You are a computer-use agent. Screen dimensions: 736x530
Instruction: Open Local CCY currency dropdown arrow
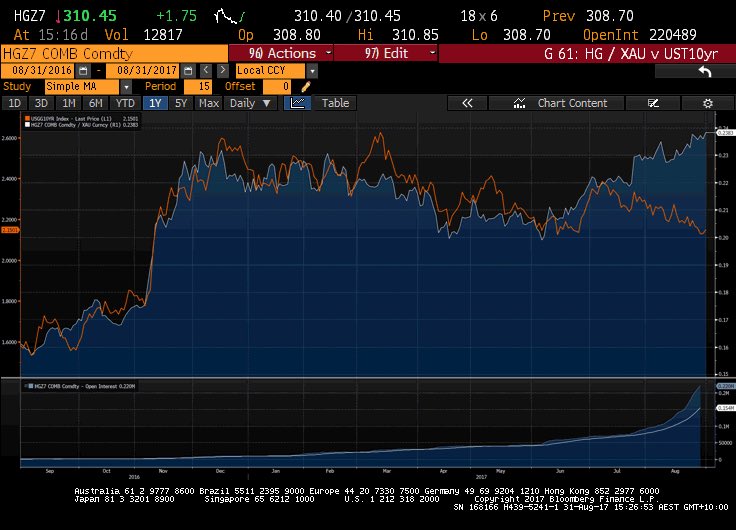point(312,71)
